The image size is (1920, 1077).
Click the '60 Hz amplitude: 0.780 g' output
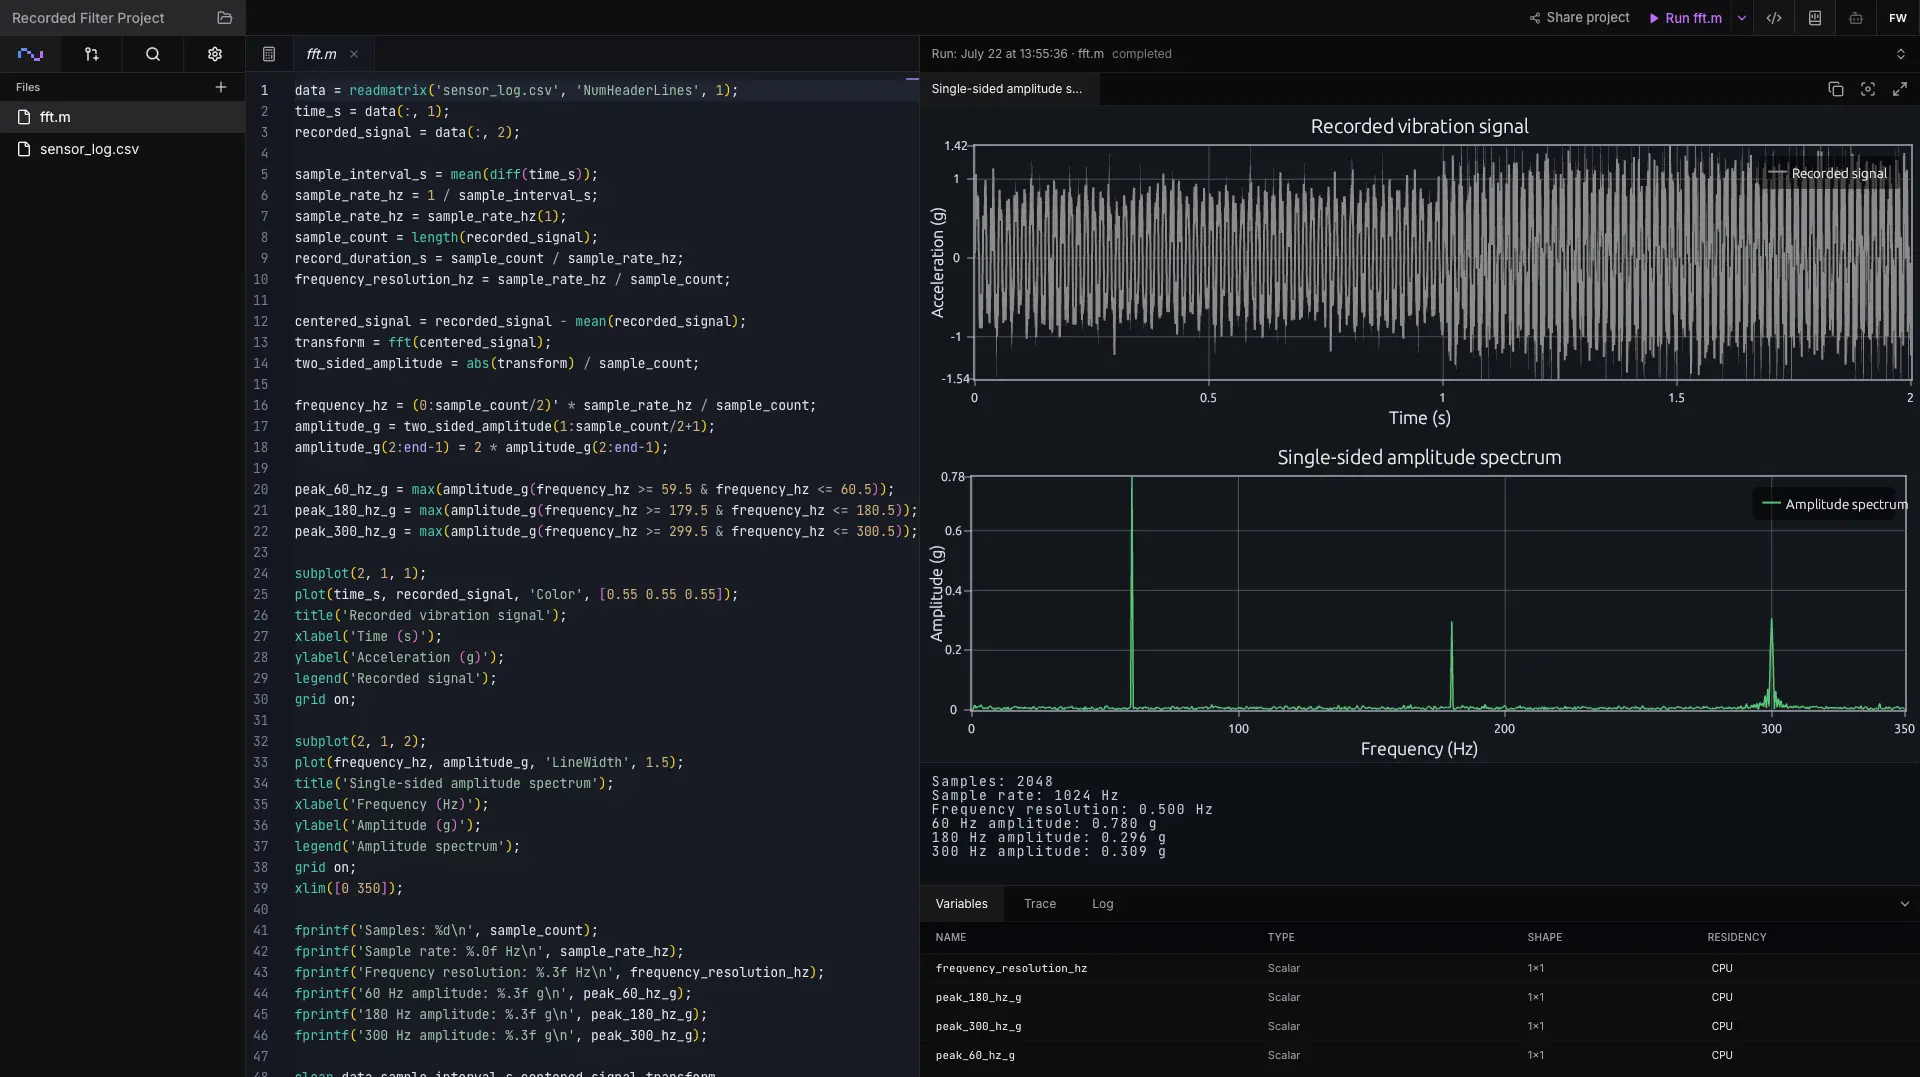point(1044,823)
